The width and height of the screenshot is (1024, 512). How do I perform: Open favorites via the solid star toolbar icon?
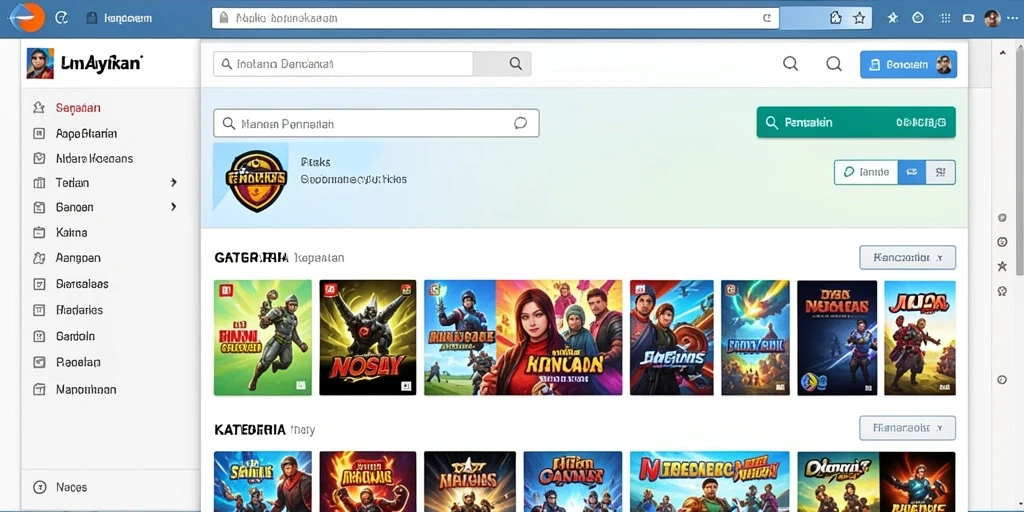[x=893, y=18]
